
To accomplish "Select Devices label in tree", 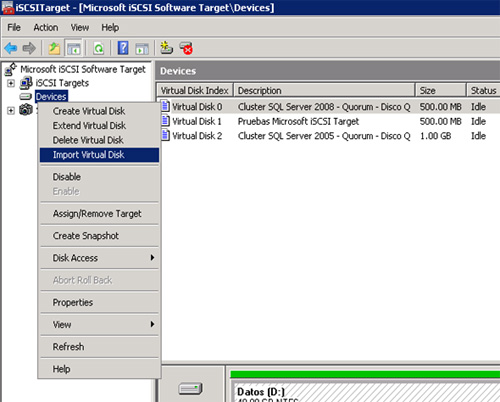I will [51, 97].
